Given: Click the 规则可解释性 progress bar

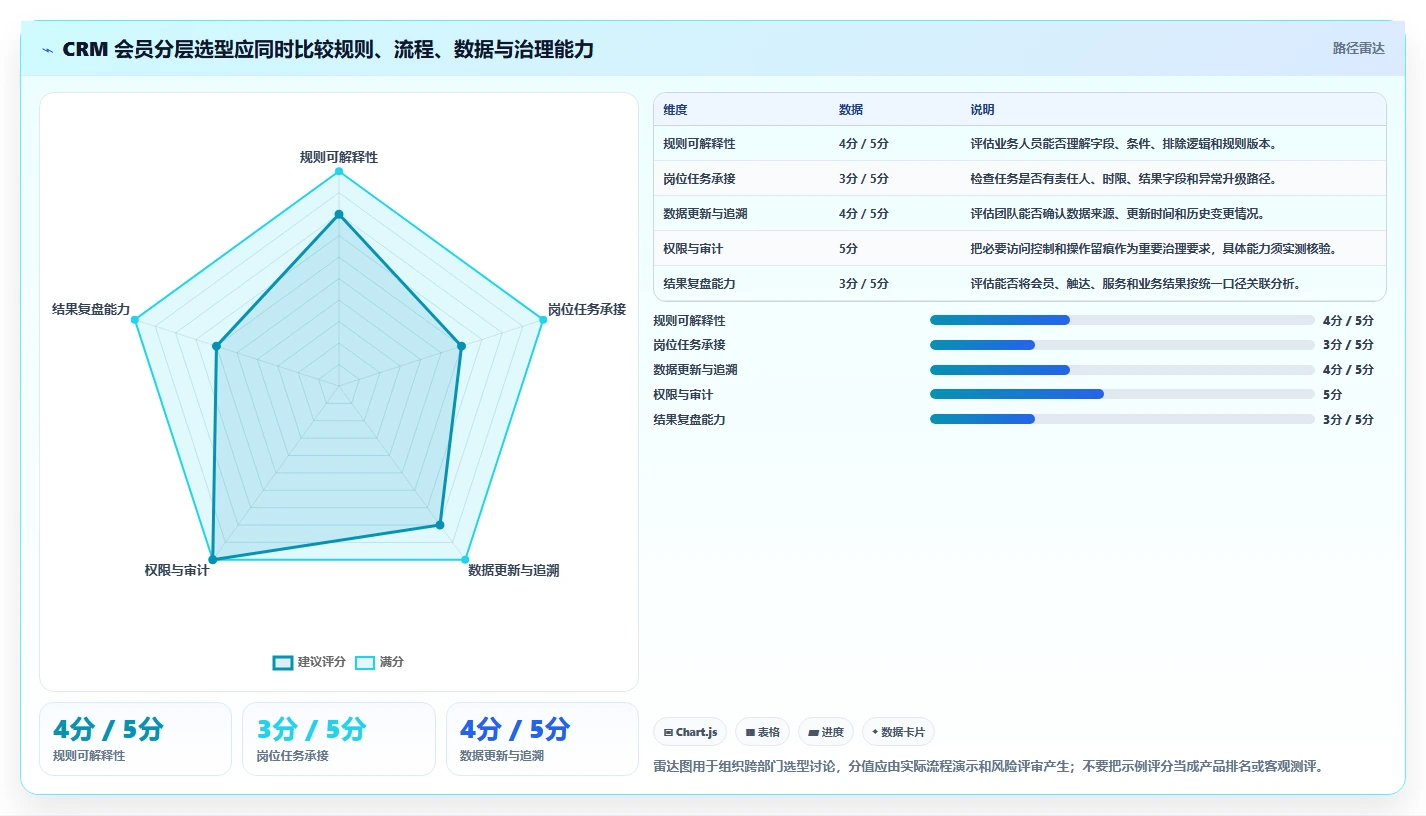Looking at the screenshot, I should click(1122, 320).
